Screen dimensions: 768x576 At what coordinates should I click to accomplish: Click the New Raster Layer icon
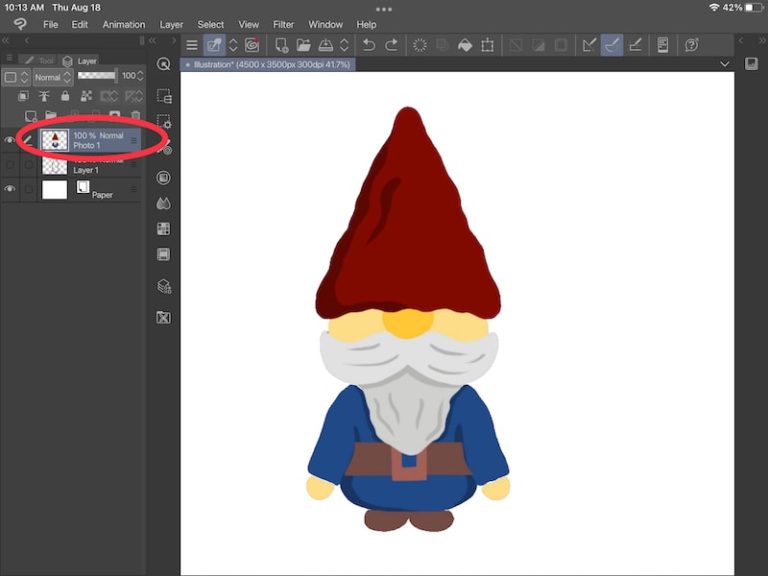pyautogui.click(x=31, y=116)
